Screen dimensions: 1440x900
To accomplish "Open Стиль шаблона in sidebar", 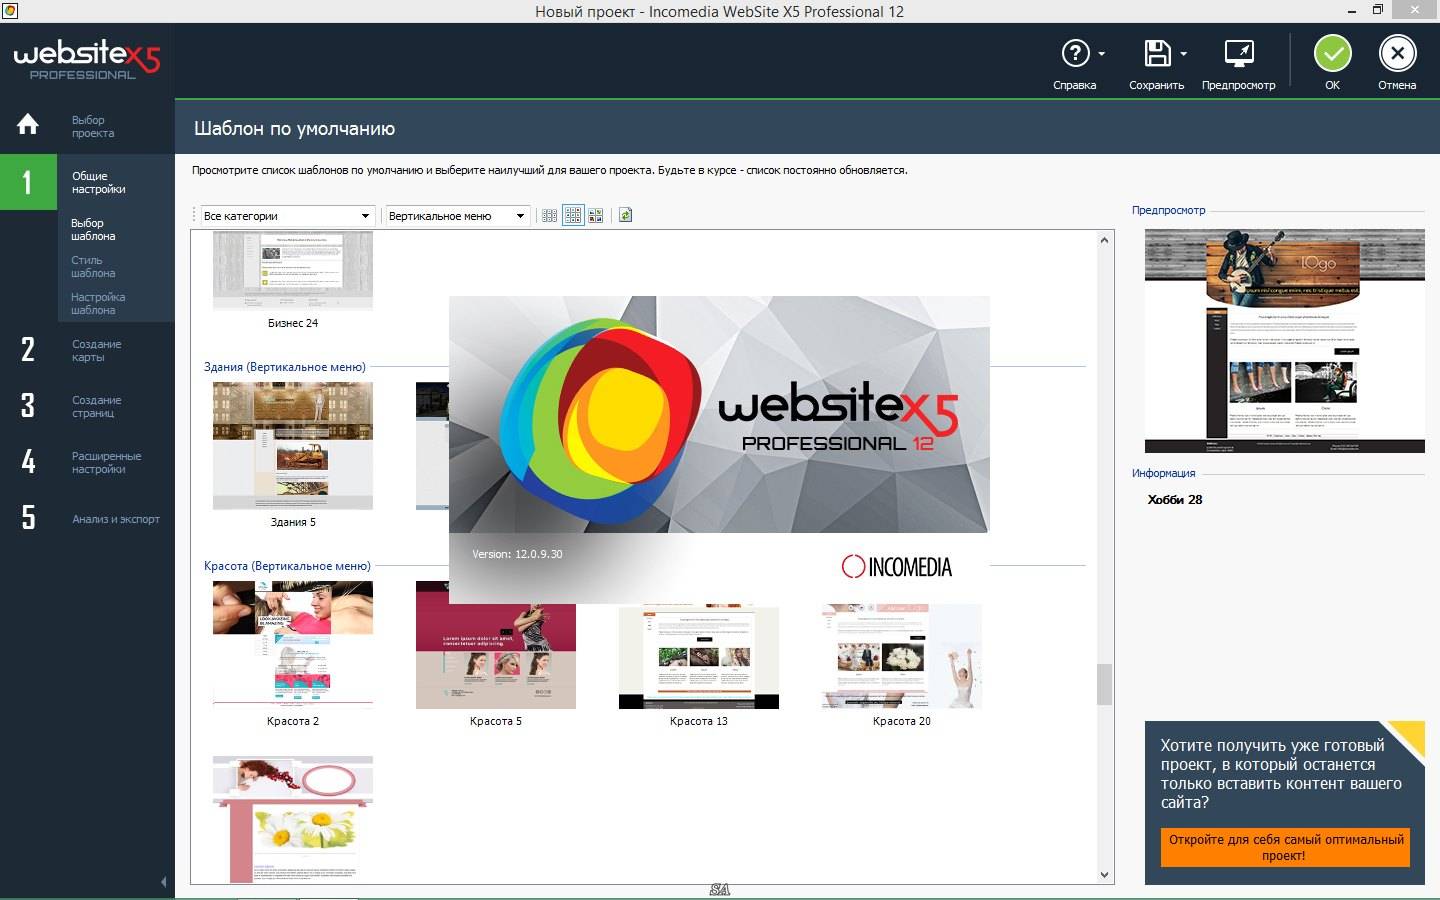I will (x=93, y=266).
